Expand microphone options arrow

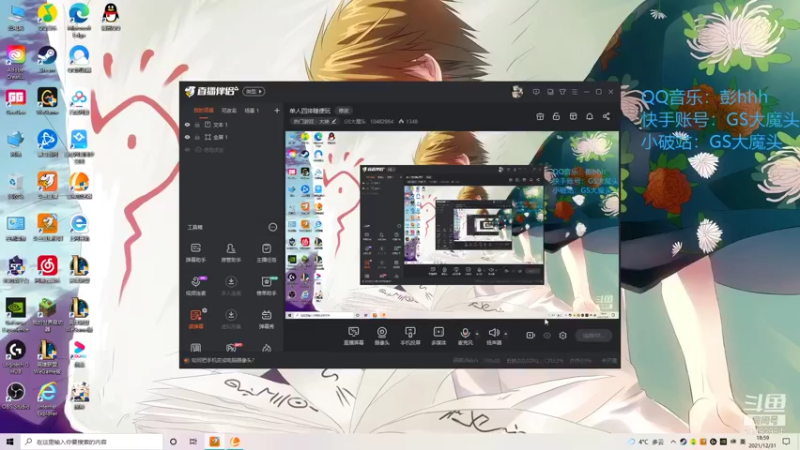click(477, 334)
